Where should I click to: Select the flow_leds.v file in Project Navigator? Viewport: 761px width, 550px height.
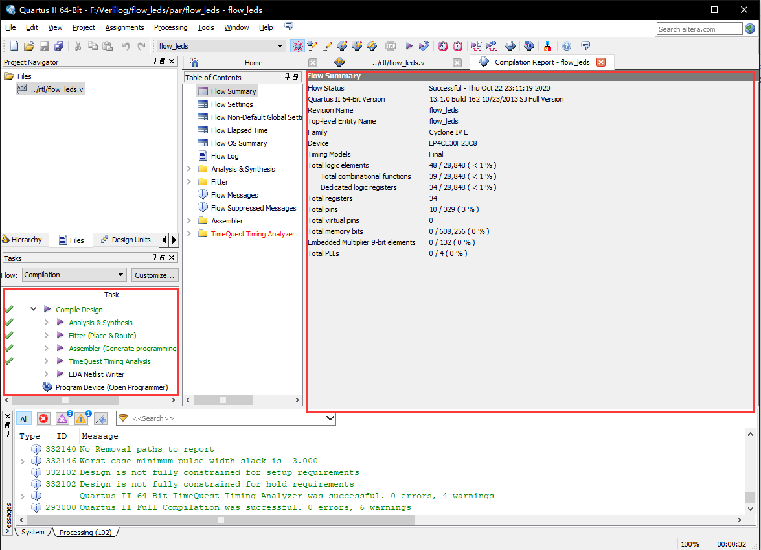pyautogui.click(x=50, y=89)
